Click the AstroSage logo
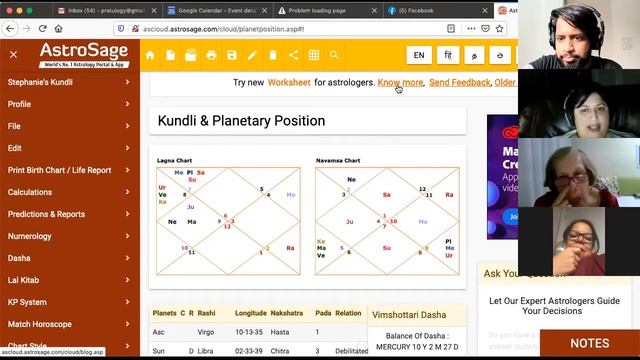Image resolution: width=640 pixels, height=360 pixels. click(x=84, y=54)
